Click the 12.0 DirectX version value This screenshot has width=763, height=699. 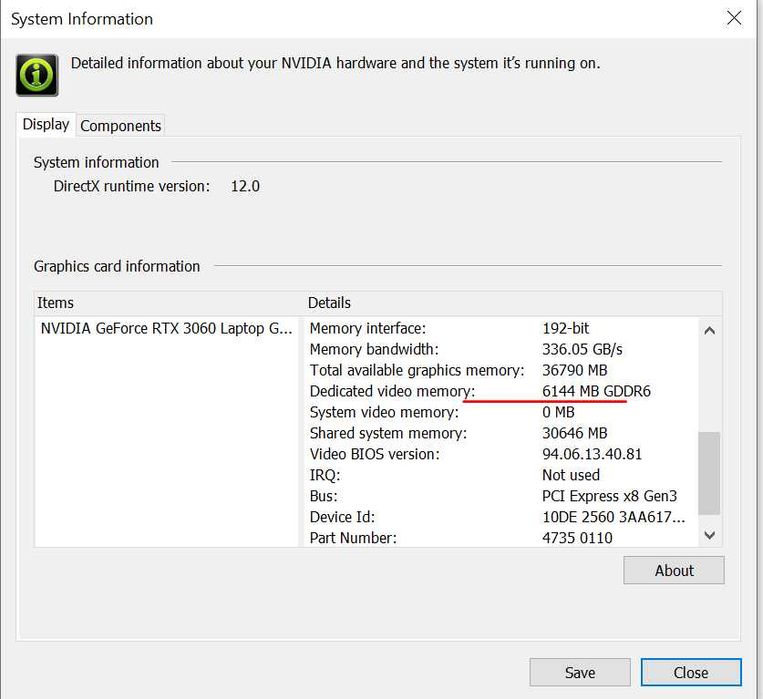pyautogui.click(x=245, y=186)
